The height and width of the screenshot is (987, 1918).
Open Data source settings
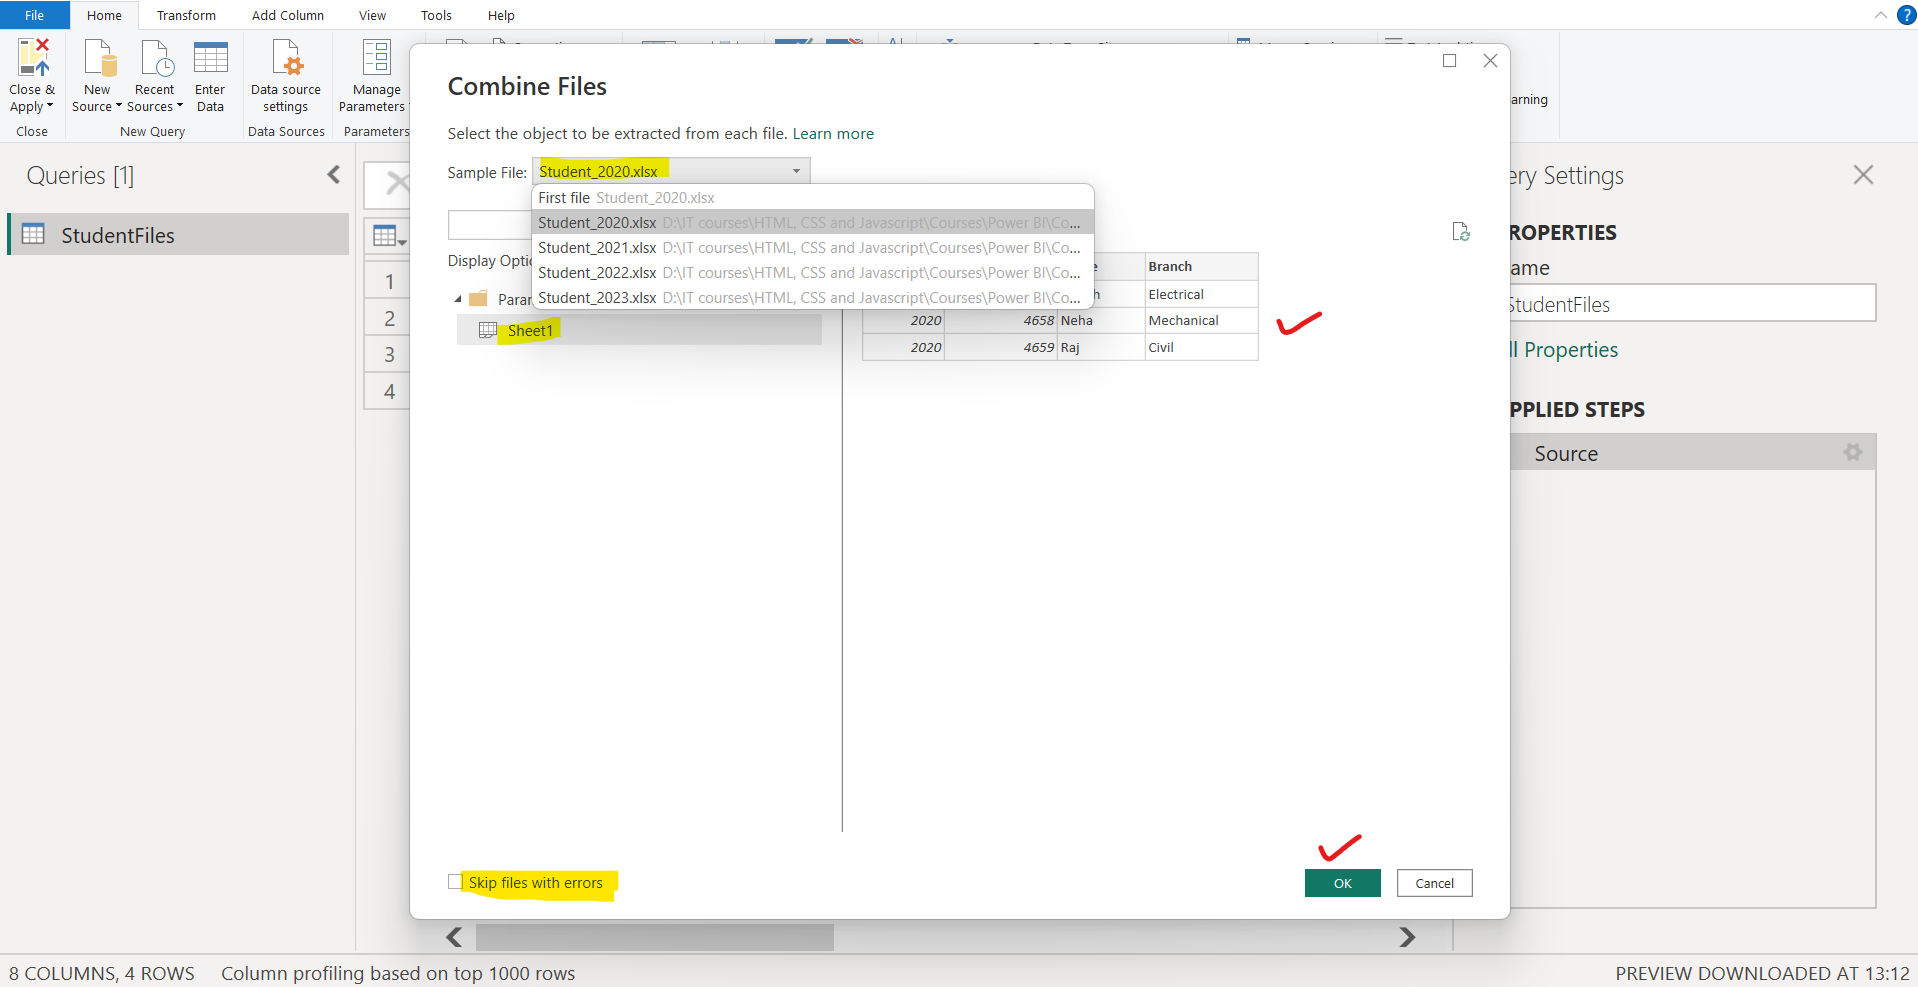pos(286,59)
